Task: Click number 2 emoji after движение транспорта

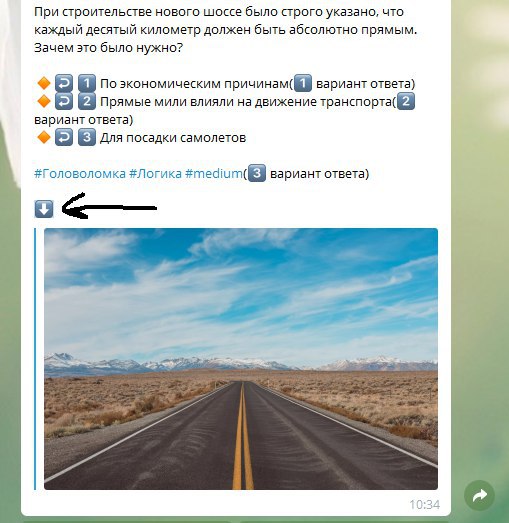Action: [x=406, y=101]
